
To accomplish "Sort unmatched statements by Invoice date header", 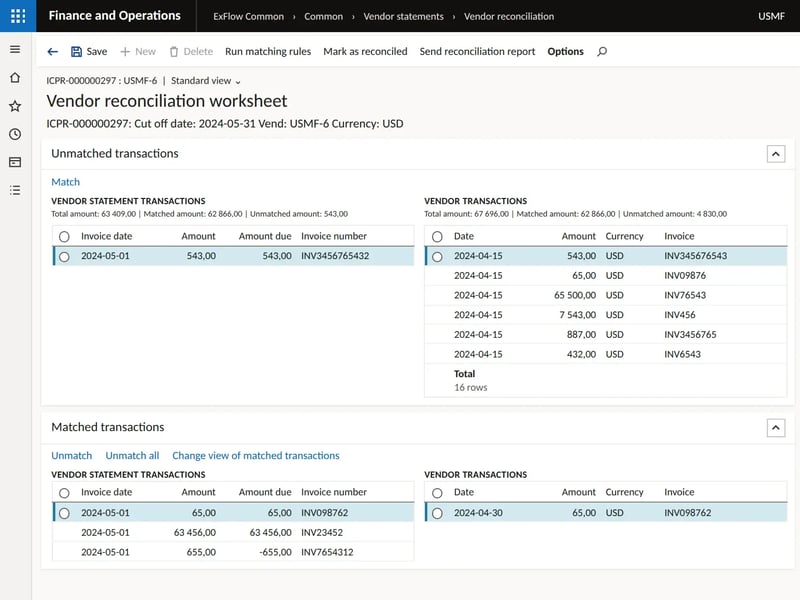I will [107, 236].
